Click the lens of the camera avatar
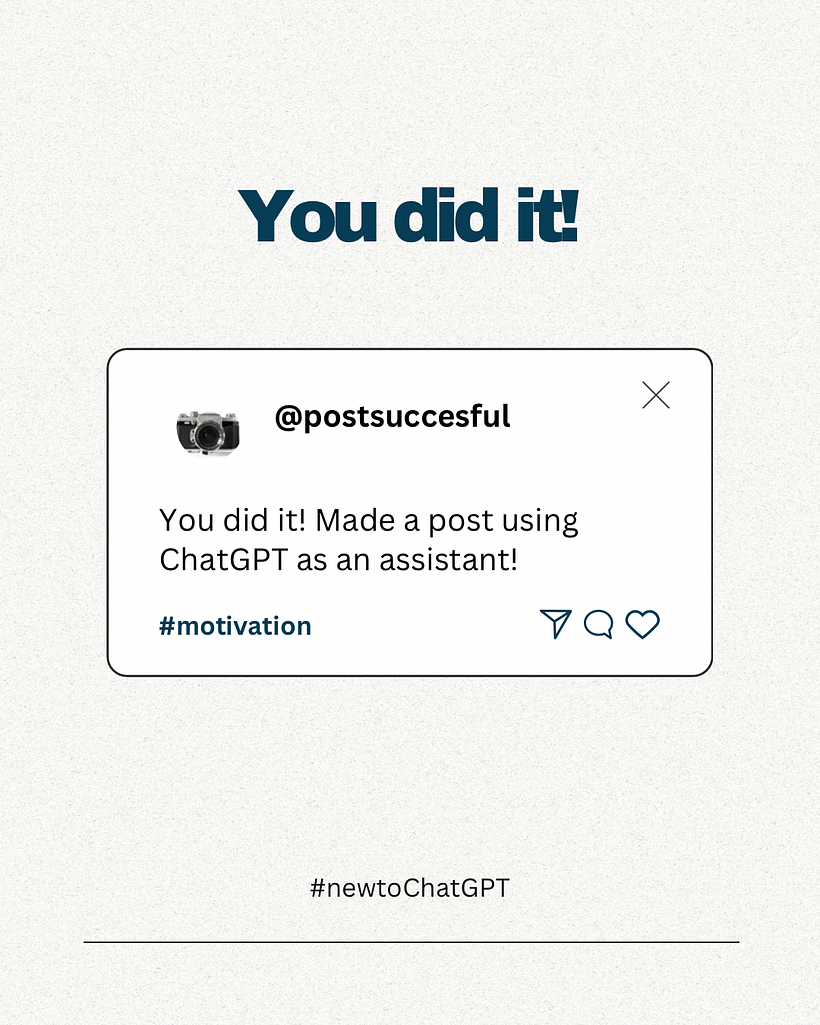The height and width of the screenshot is (1025, 820). 208,435
